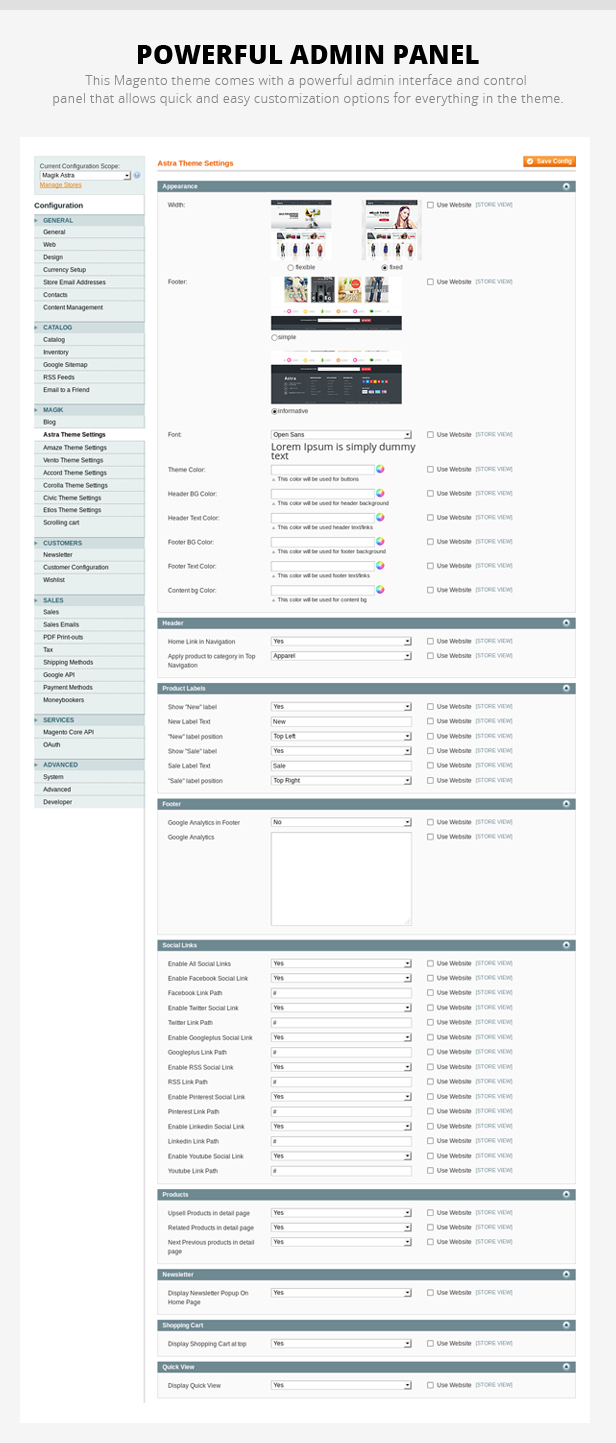Viewport: 616px width, 1443px height.
Task: Click the New Label Text field
Action: coord(341,721)
